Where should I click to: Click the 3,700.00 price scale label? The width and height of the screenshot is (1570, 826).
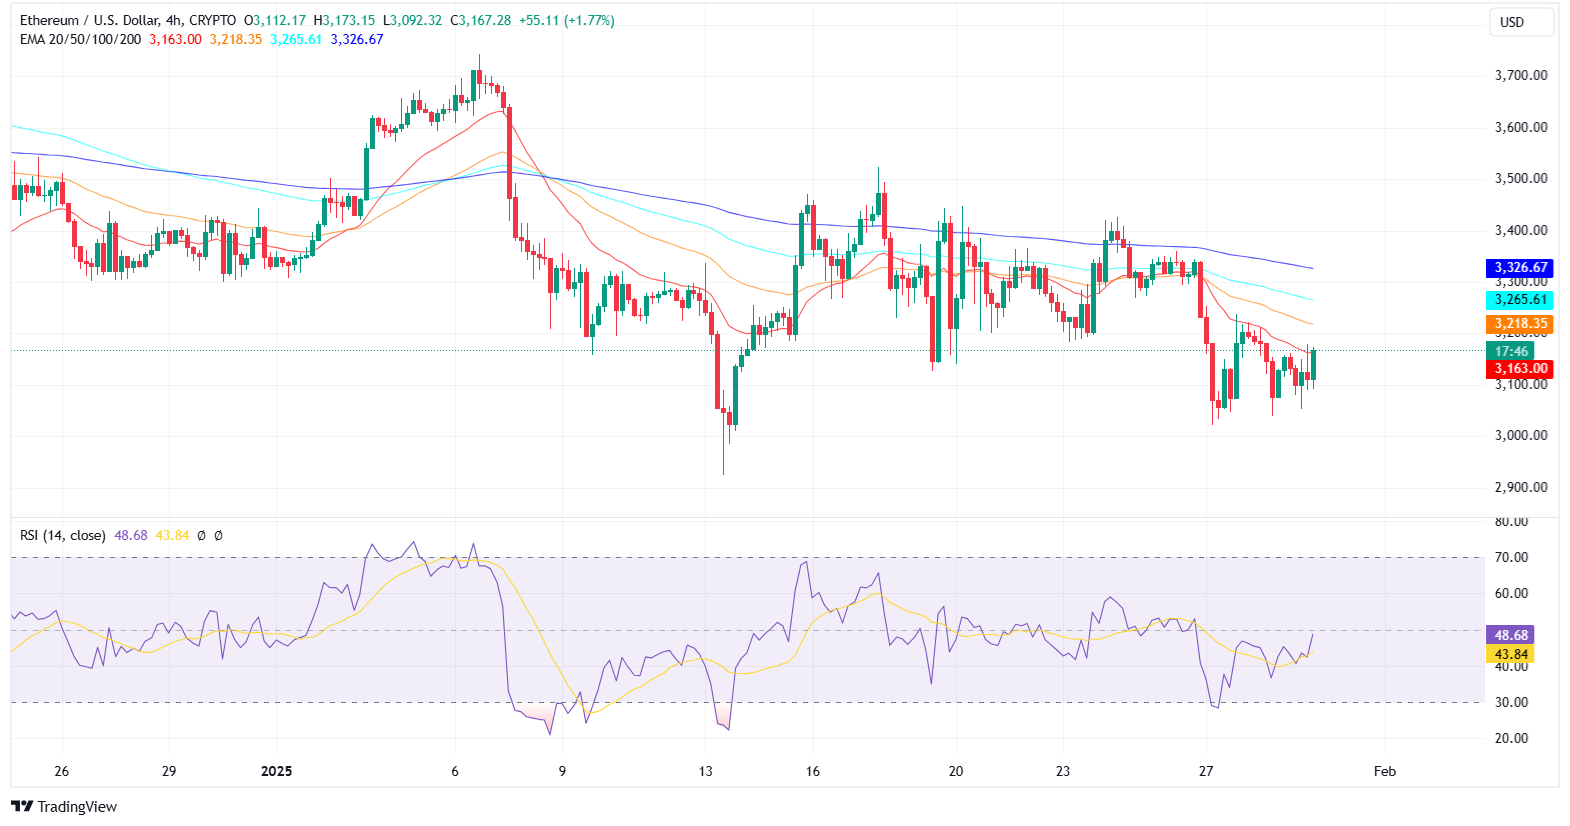tap(1520, 75)
